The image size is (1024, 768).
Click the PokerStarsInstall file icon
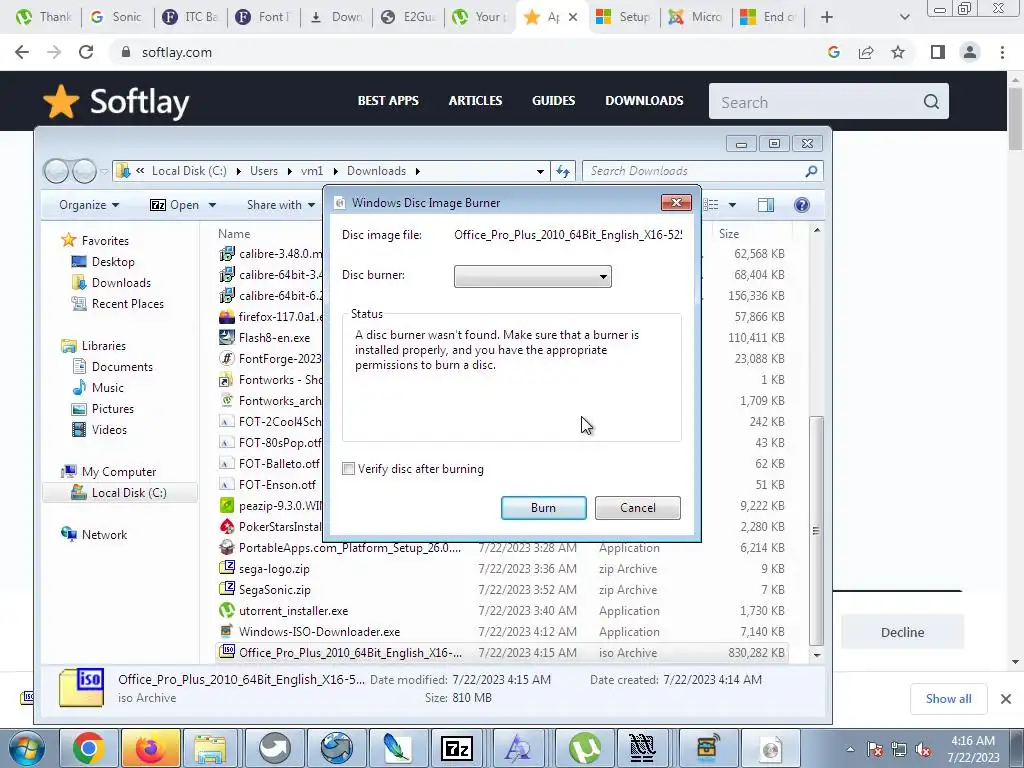(x=227, y=526)
